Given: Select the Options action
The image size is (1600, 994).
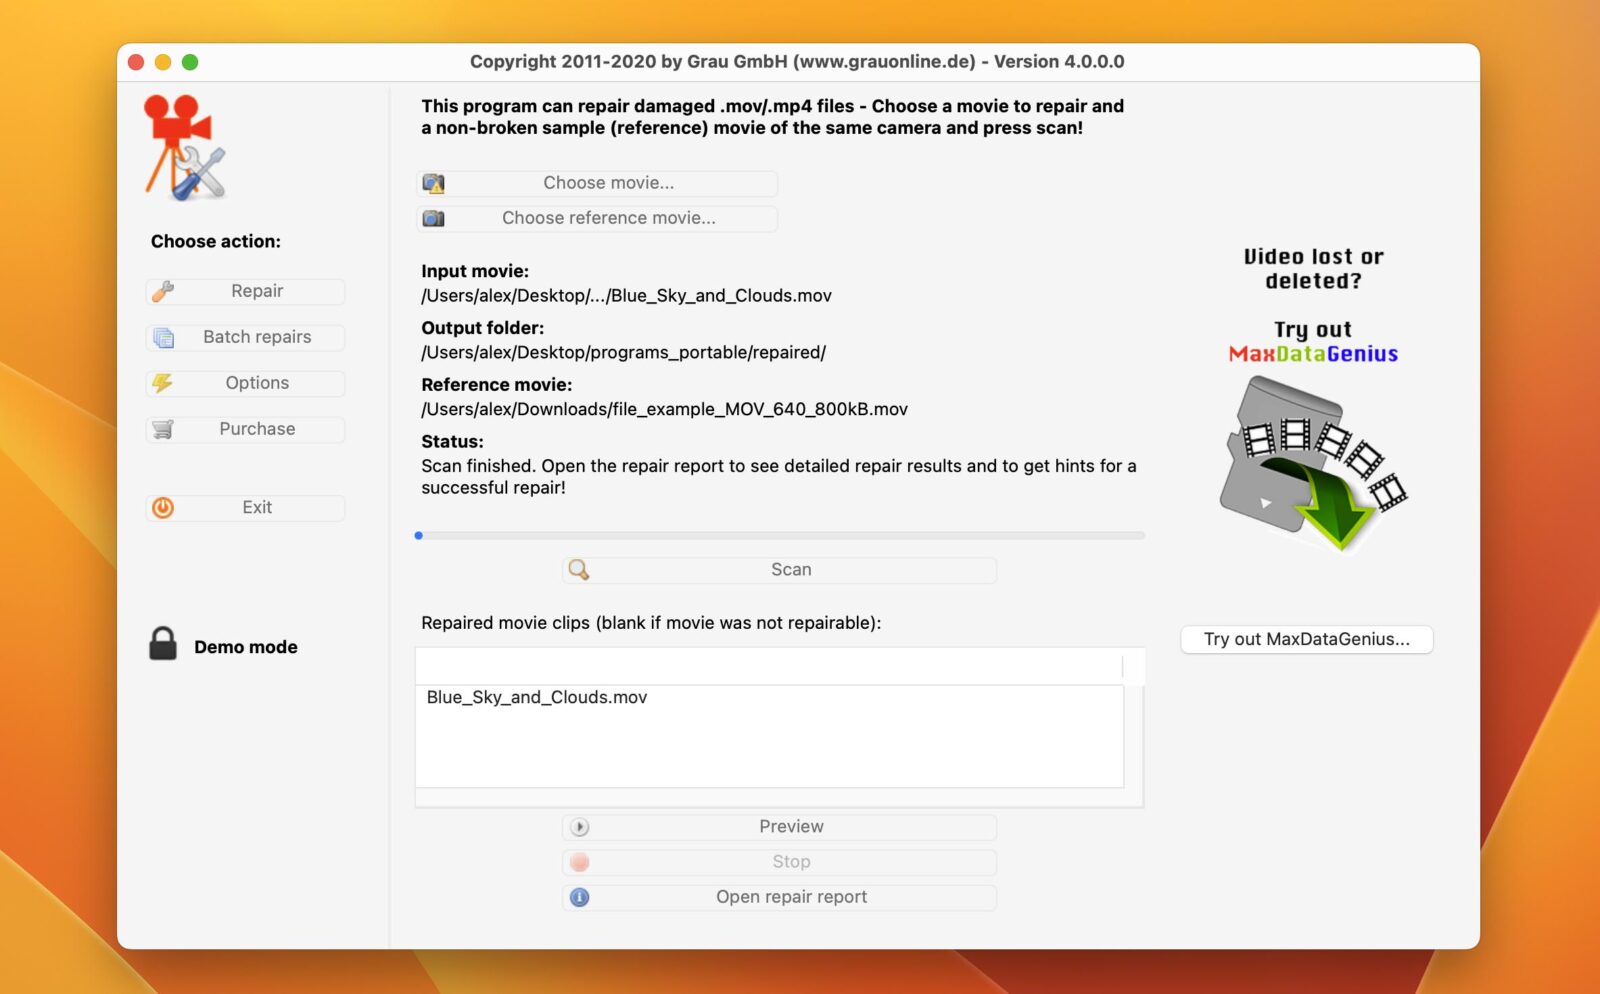Looking at the screenshot, I should click(256, 383).
